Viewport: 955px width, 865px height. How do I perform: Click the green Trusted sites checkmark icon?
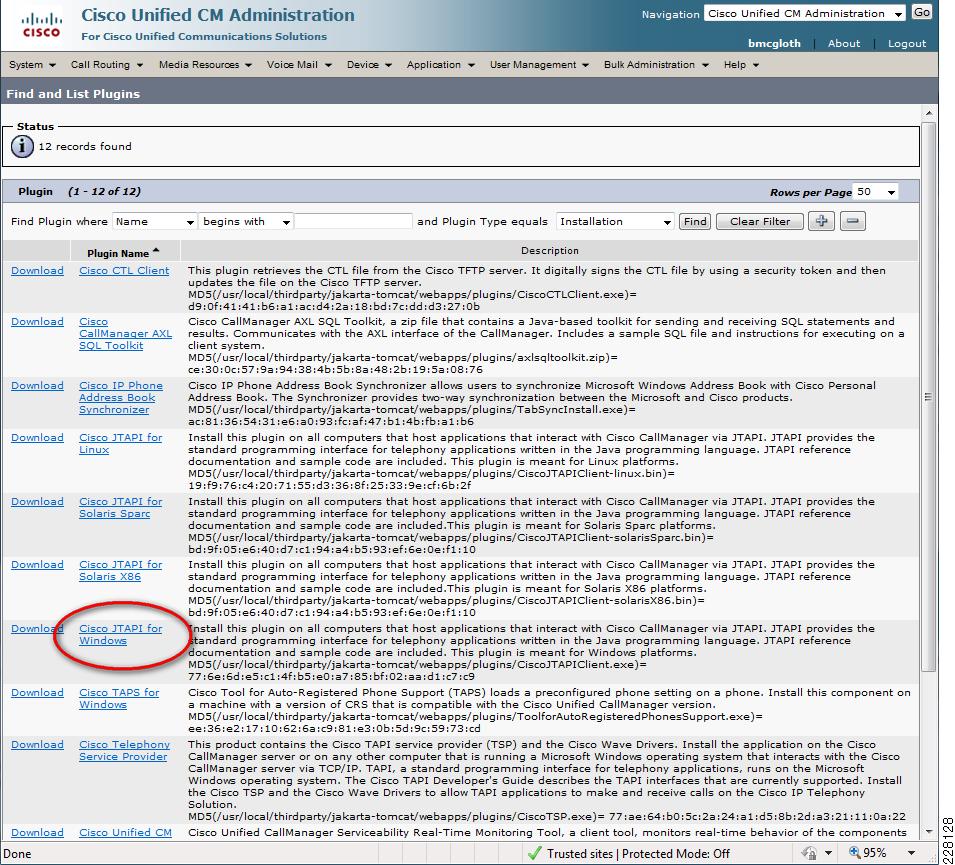534,853
